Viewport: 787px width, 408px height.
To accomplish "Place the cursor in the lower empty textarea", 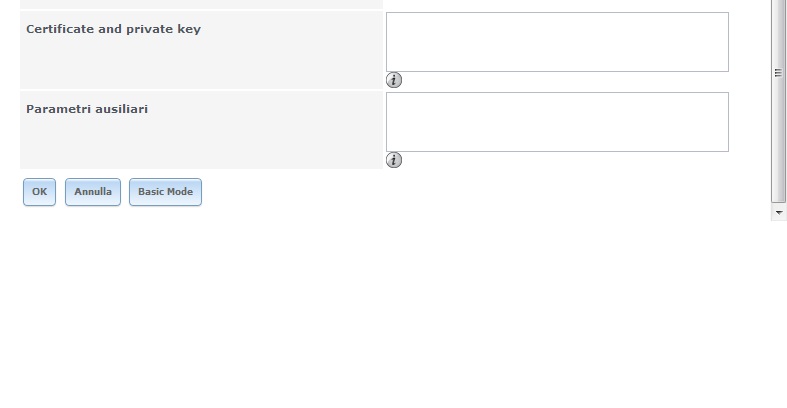I will (557, 122).
